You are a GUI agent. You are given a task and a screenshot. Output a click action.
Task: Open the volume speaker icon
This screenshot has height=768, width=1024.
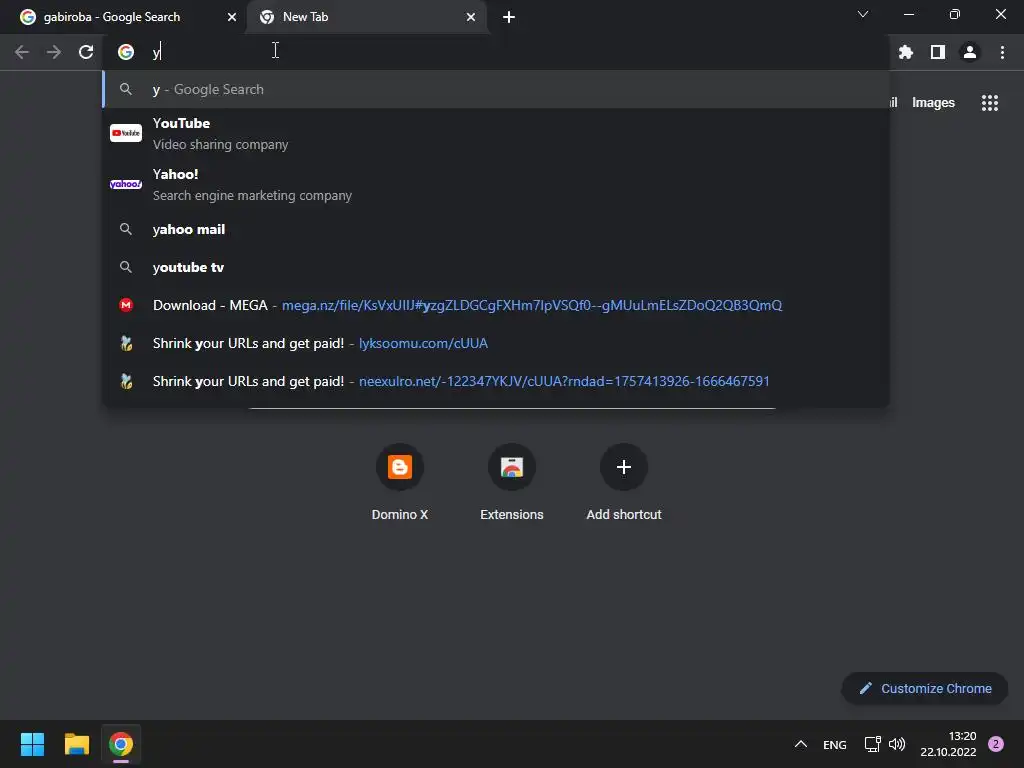(x=897, y=744)
